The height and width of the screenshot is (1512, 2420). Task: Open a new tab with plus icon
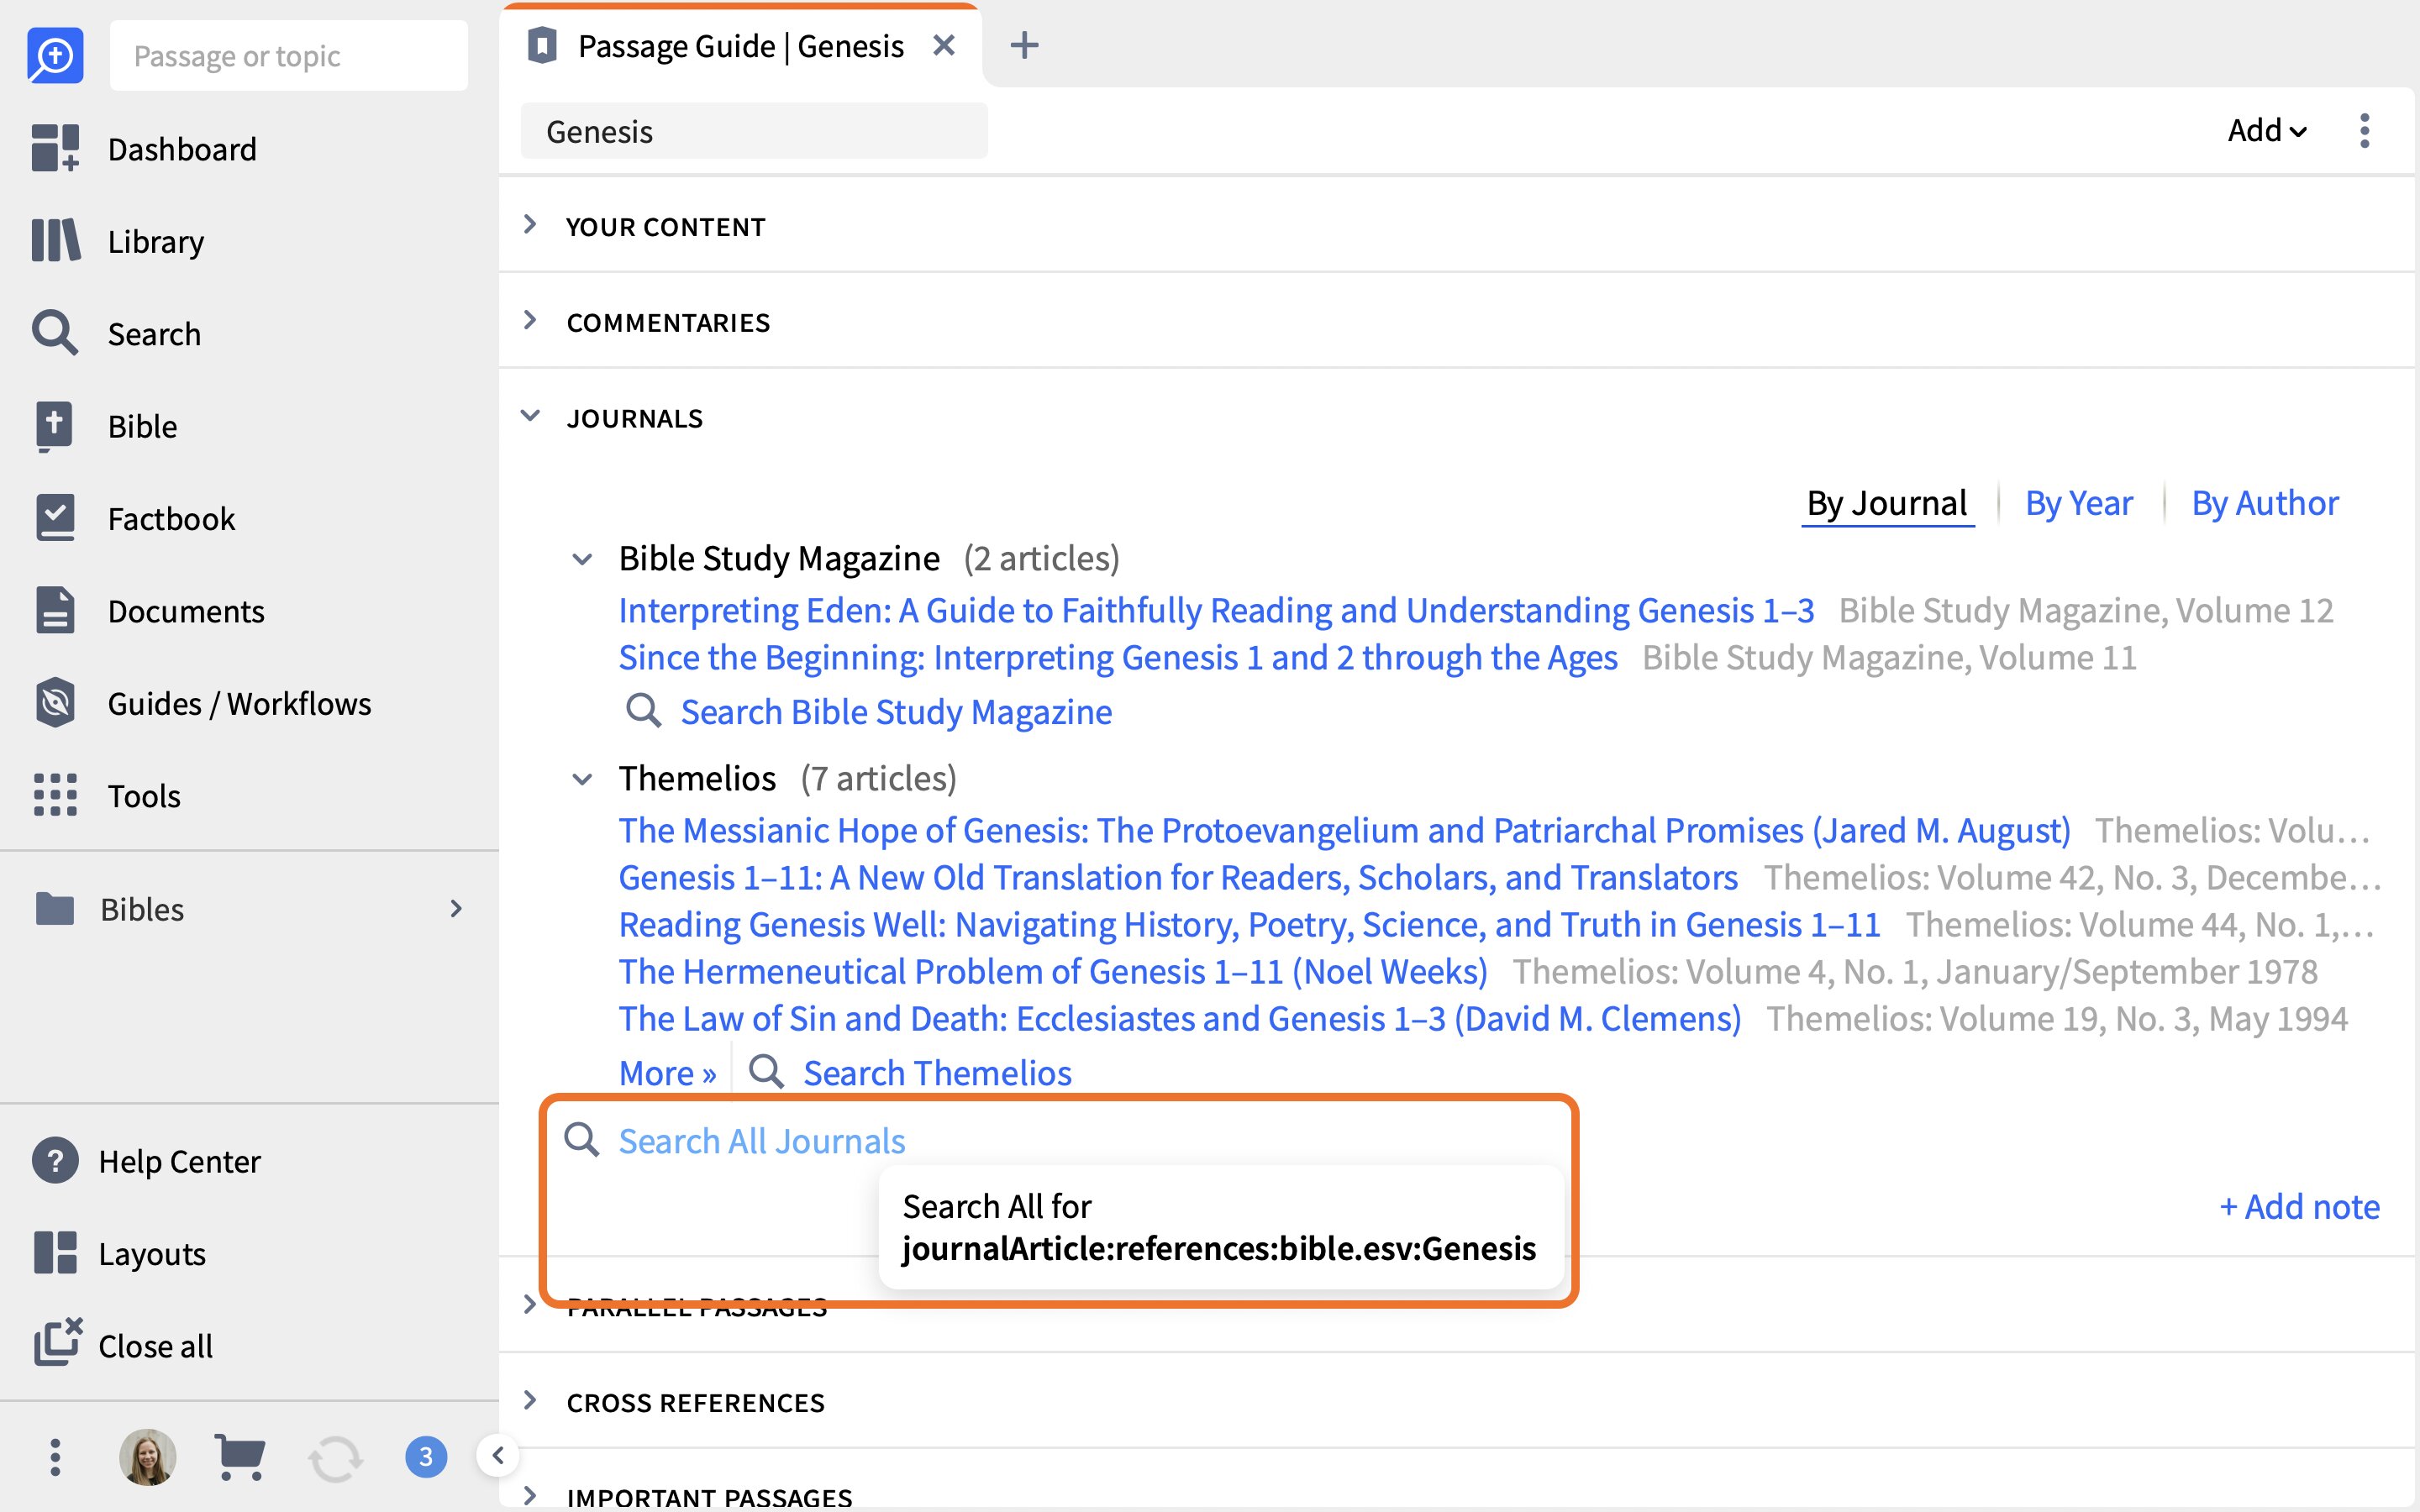1024,45
